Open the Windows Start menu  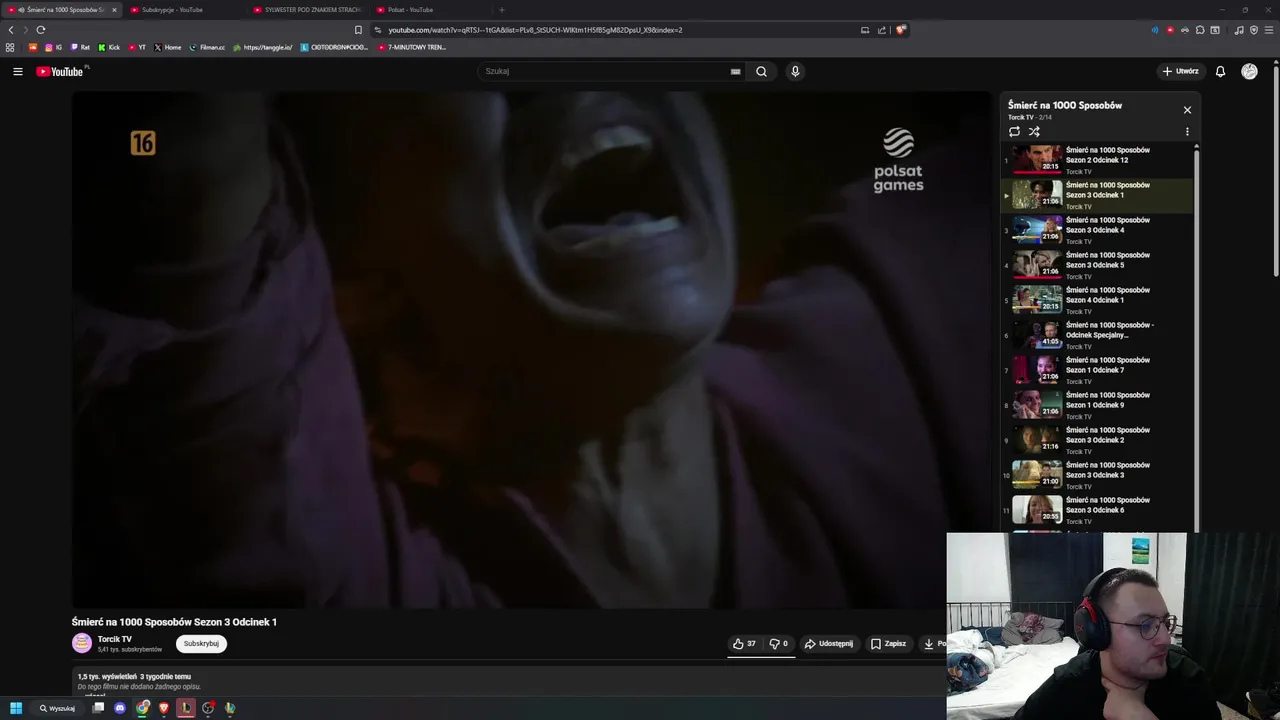point(16,708)
